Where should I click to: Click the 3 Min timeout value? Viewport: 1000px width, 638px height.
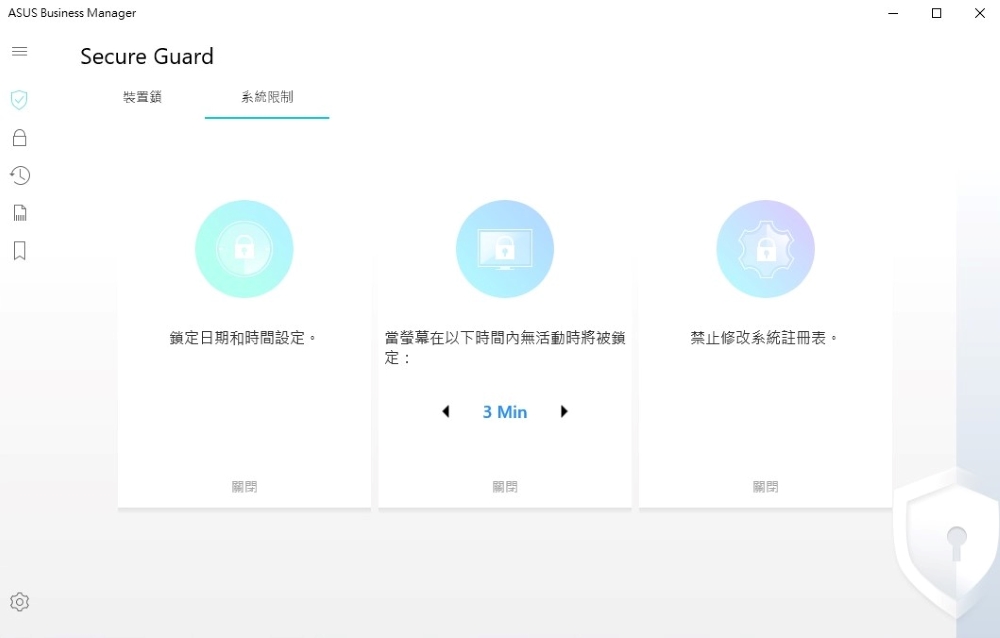pyautogui.click(x=504, y=412)
